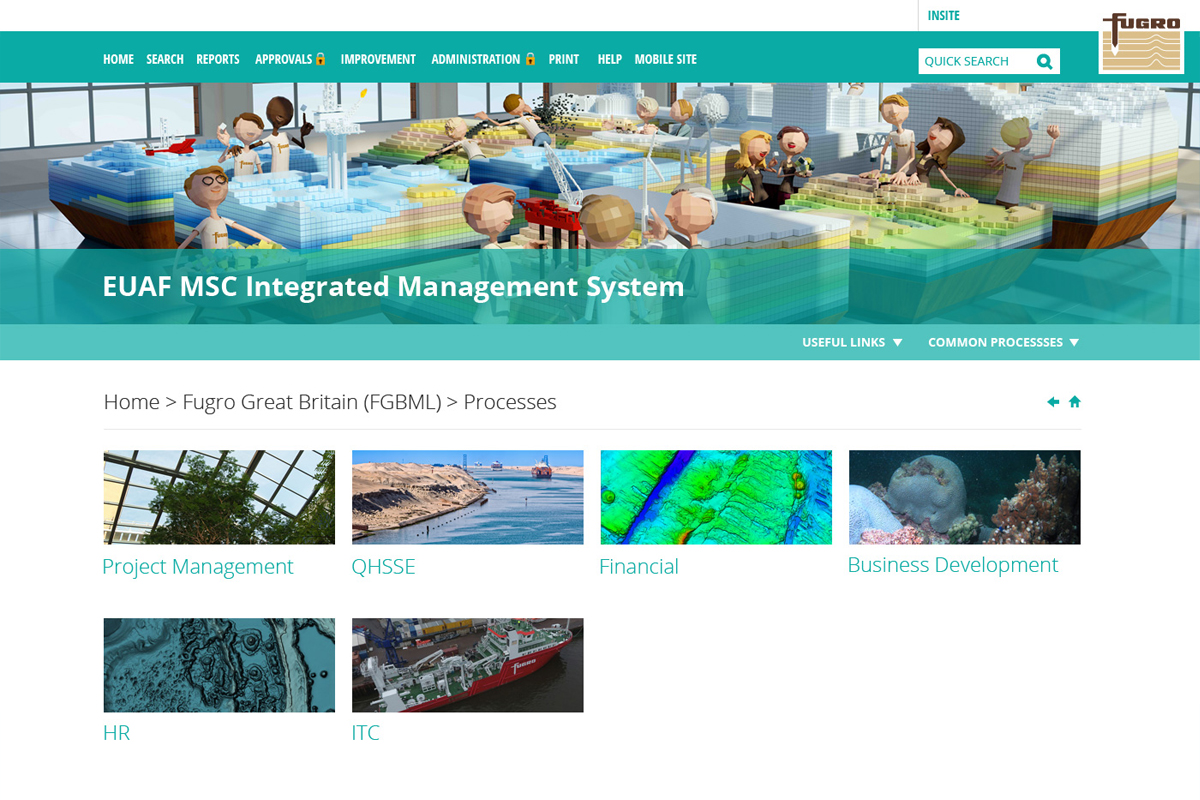Click the home icon near breadcrumb
Image resolution: width=1200 pixels, height=800 pixels.
(1075, 402)
